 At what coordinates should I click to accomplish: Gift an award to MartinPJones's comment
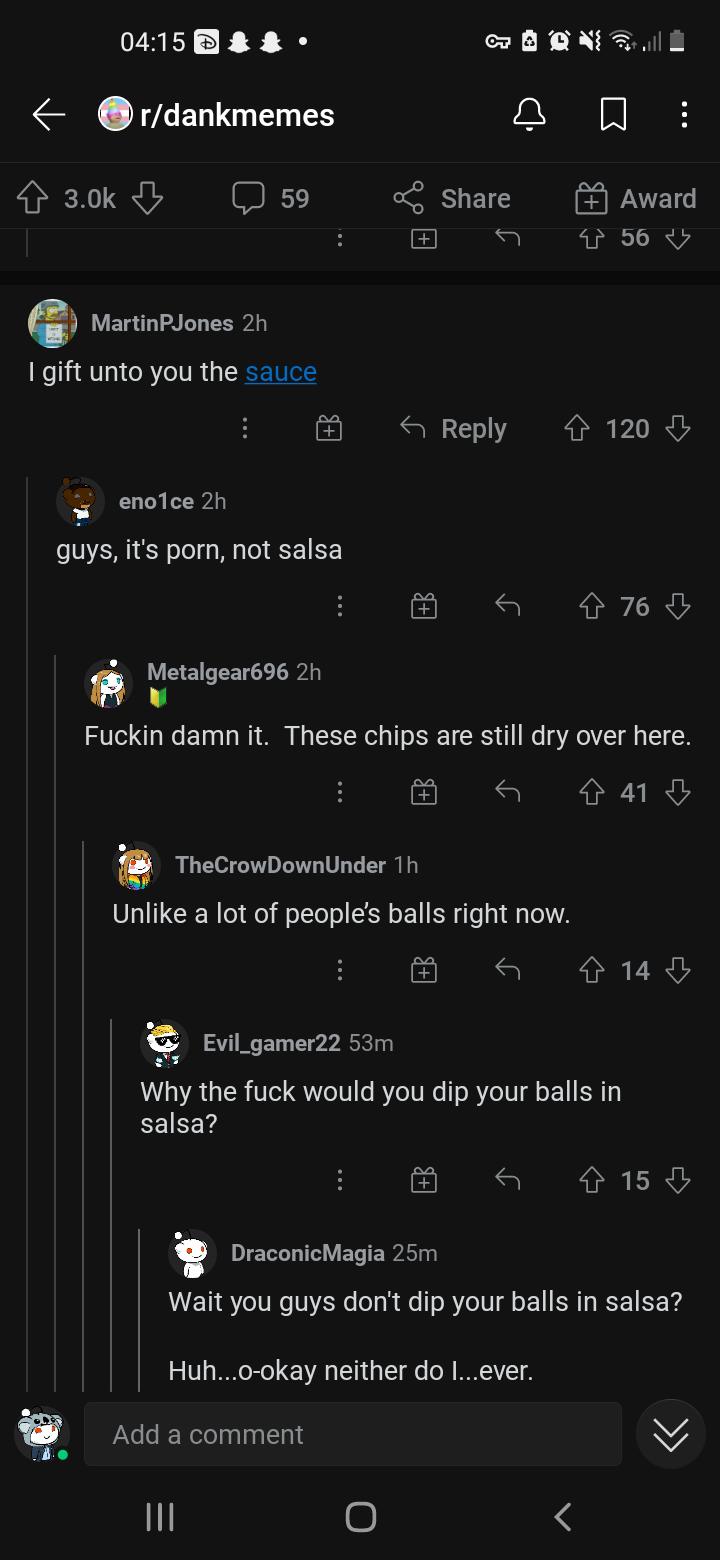[328, 428]
